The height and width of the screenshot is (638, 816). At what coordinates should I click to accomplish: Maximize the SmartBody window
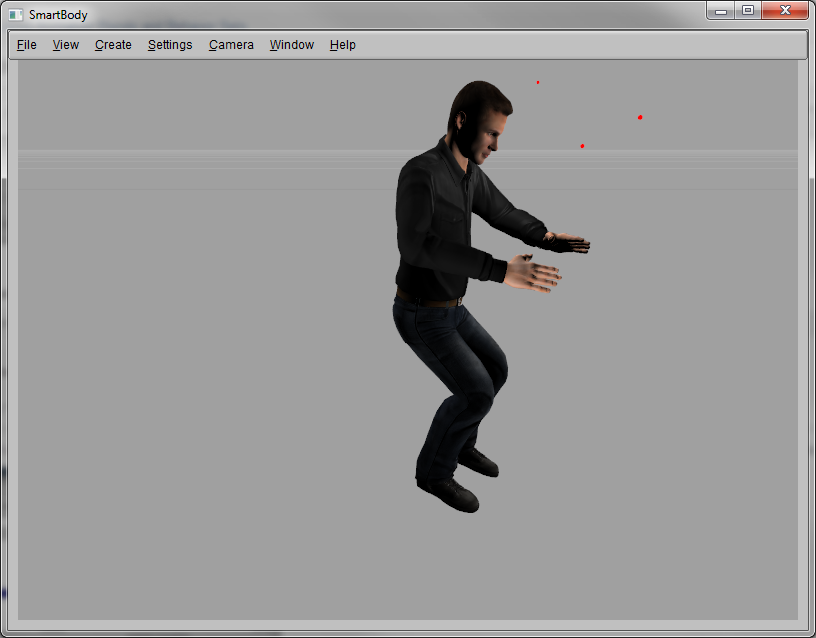(748, 10)
